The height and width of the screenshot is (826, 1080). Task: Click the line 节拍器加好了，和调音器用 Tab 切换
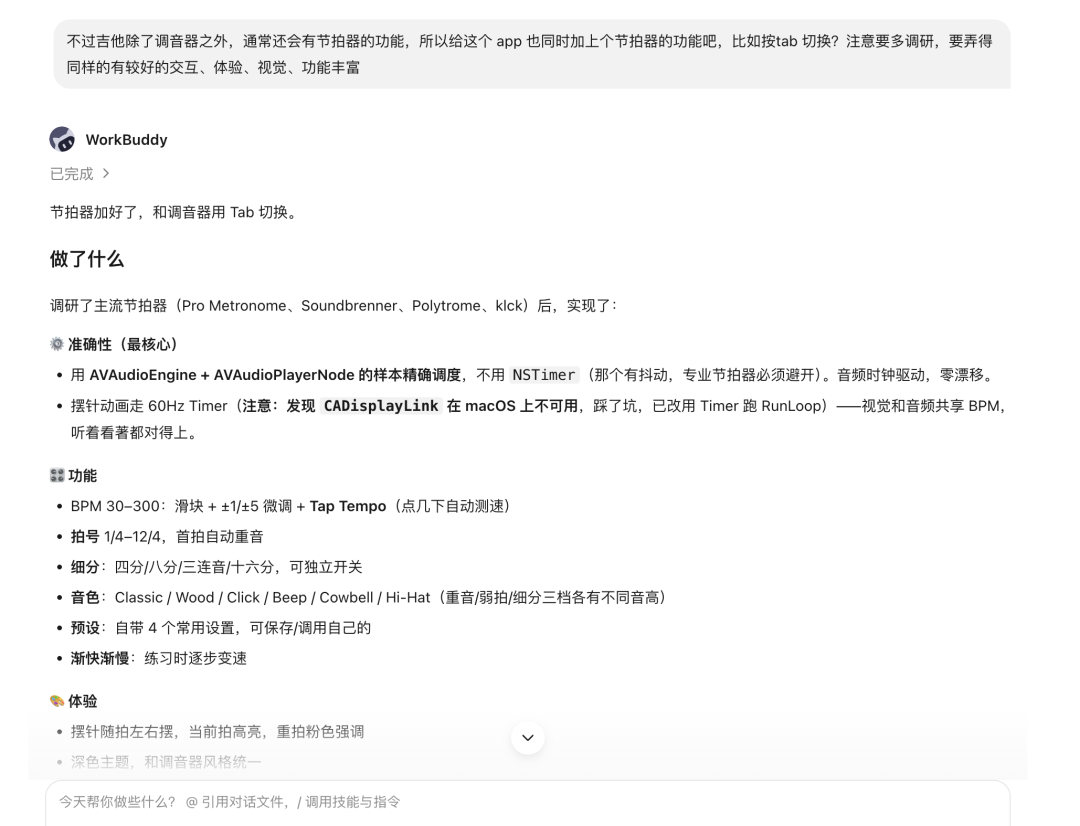pos(175,212)
